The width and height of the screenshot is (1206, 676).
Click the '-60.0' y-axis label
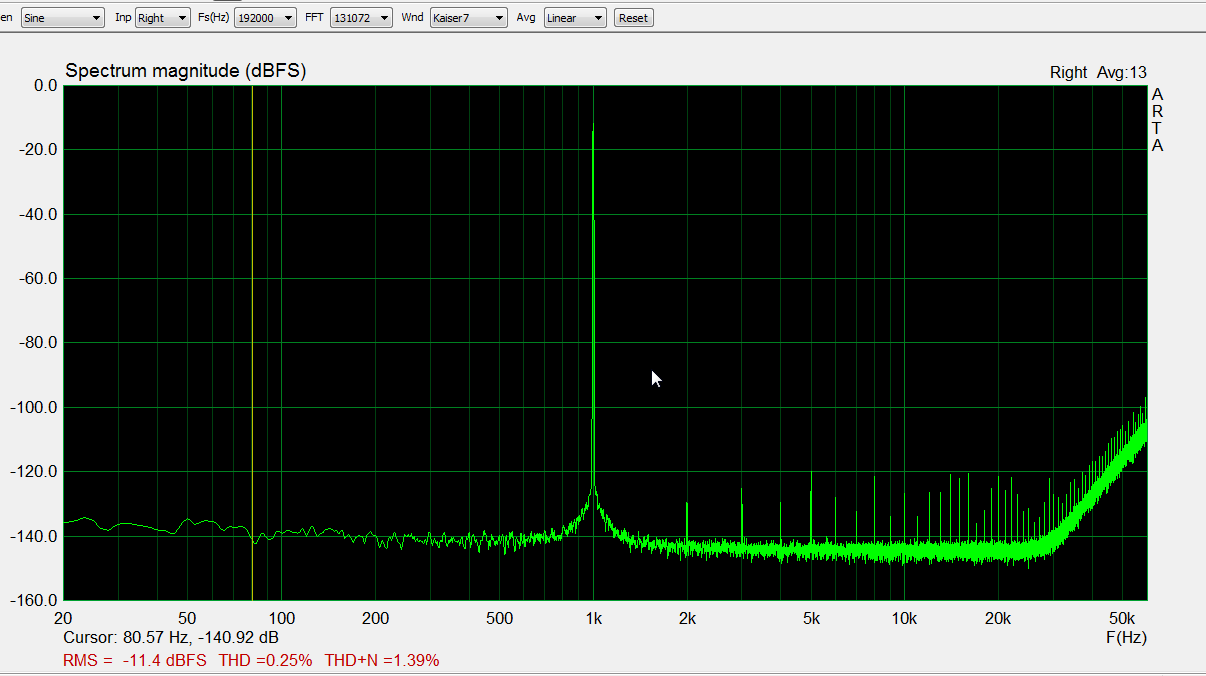[x=39, y=279]
